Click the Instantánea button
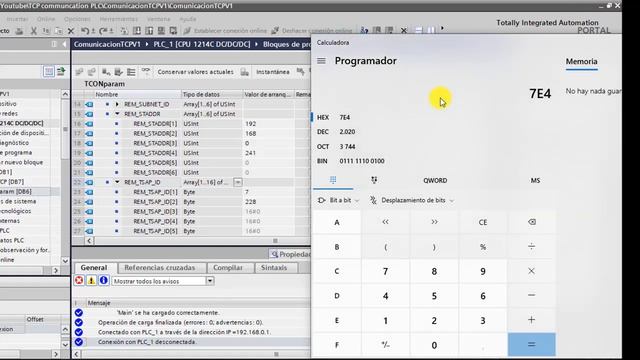Image resolution: width=640 pixels, height=360 pixels. (x=273, y=72)
